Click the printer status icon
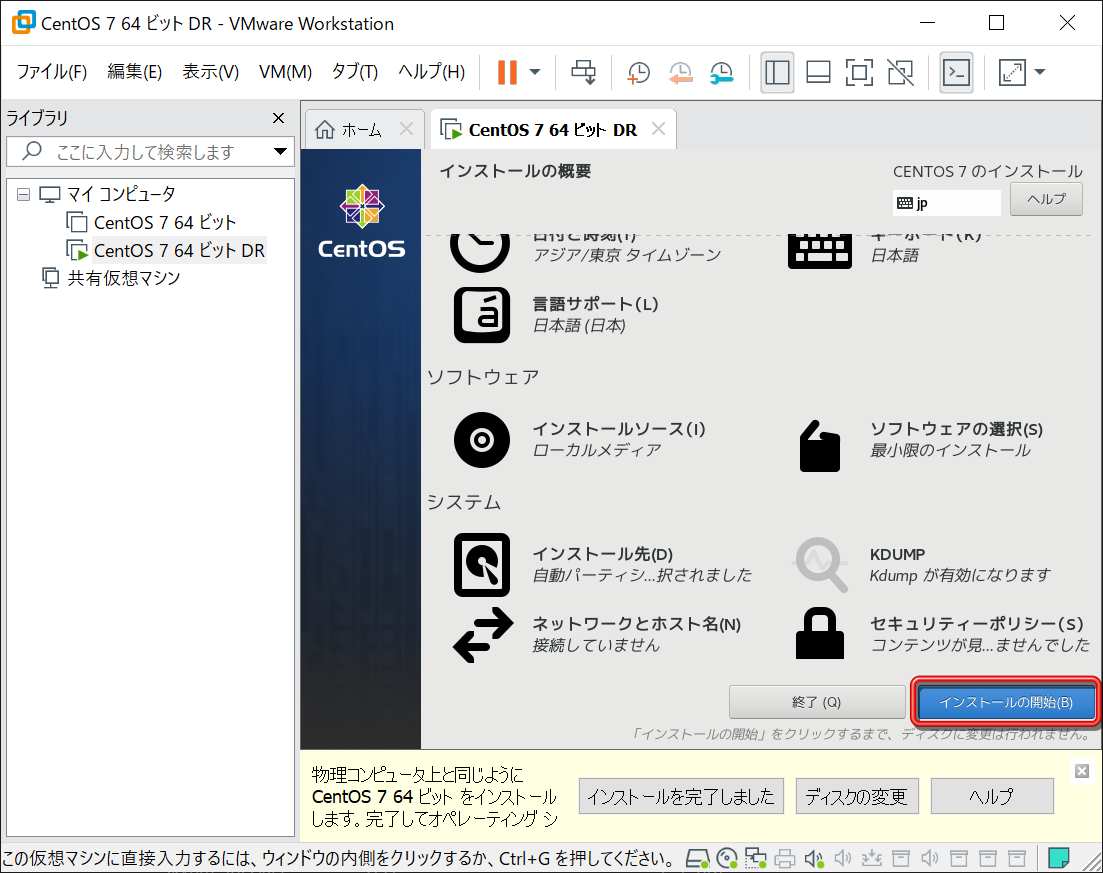Image resolution: width=1103 pixels, height=873 pixels. [784, 859]
